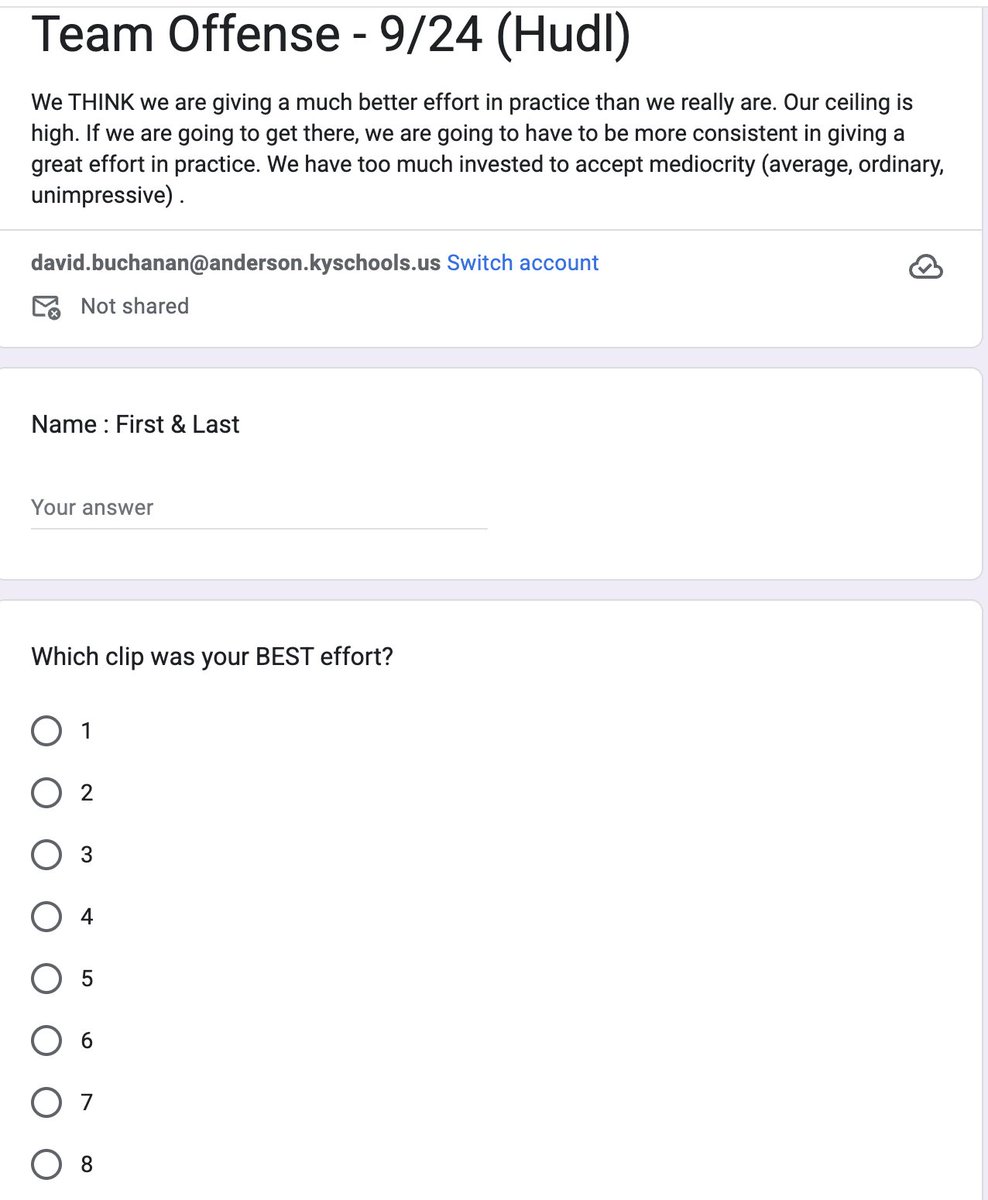
Task: Select clip 1 as best effort
Action: tap(46, 731)
